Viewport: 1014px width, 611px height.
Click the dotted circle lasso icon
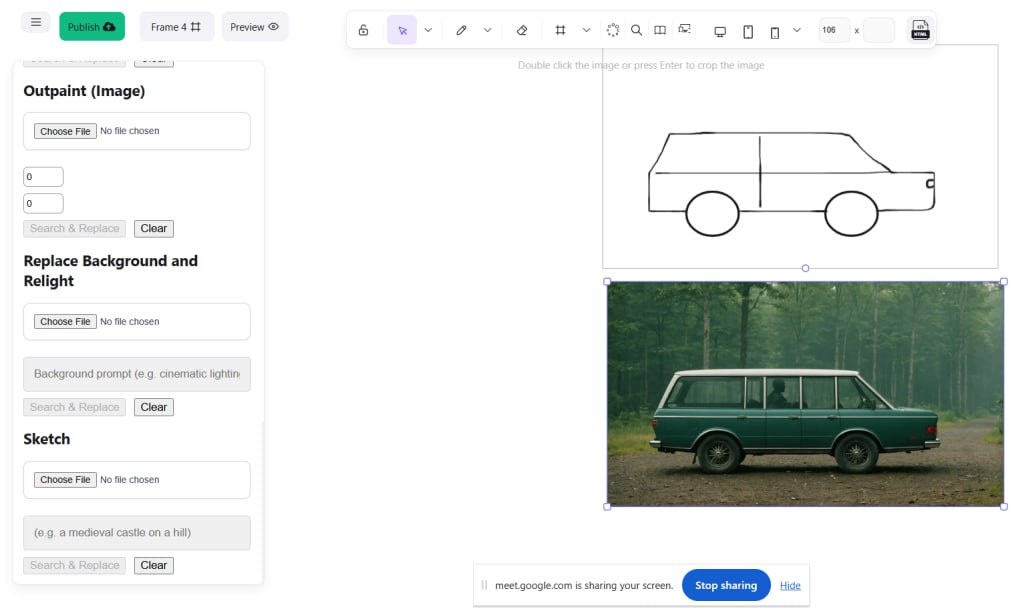tap(612, 30)
